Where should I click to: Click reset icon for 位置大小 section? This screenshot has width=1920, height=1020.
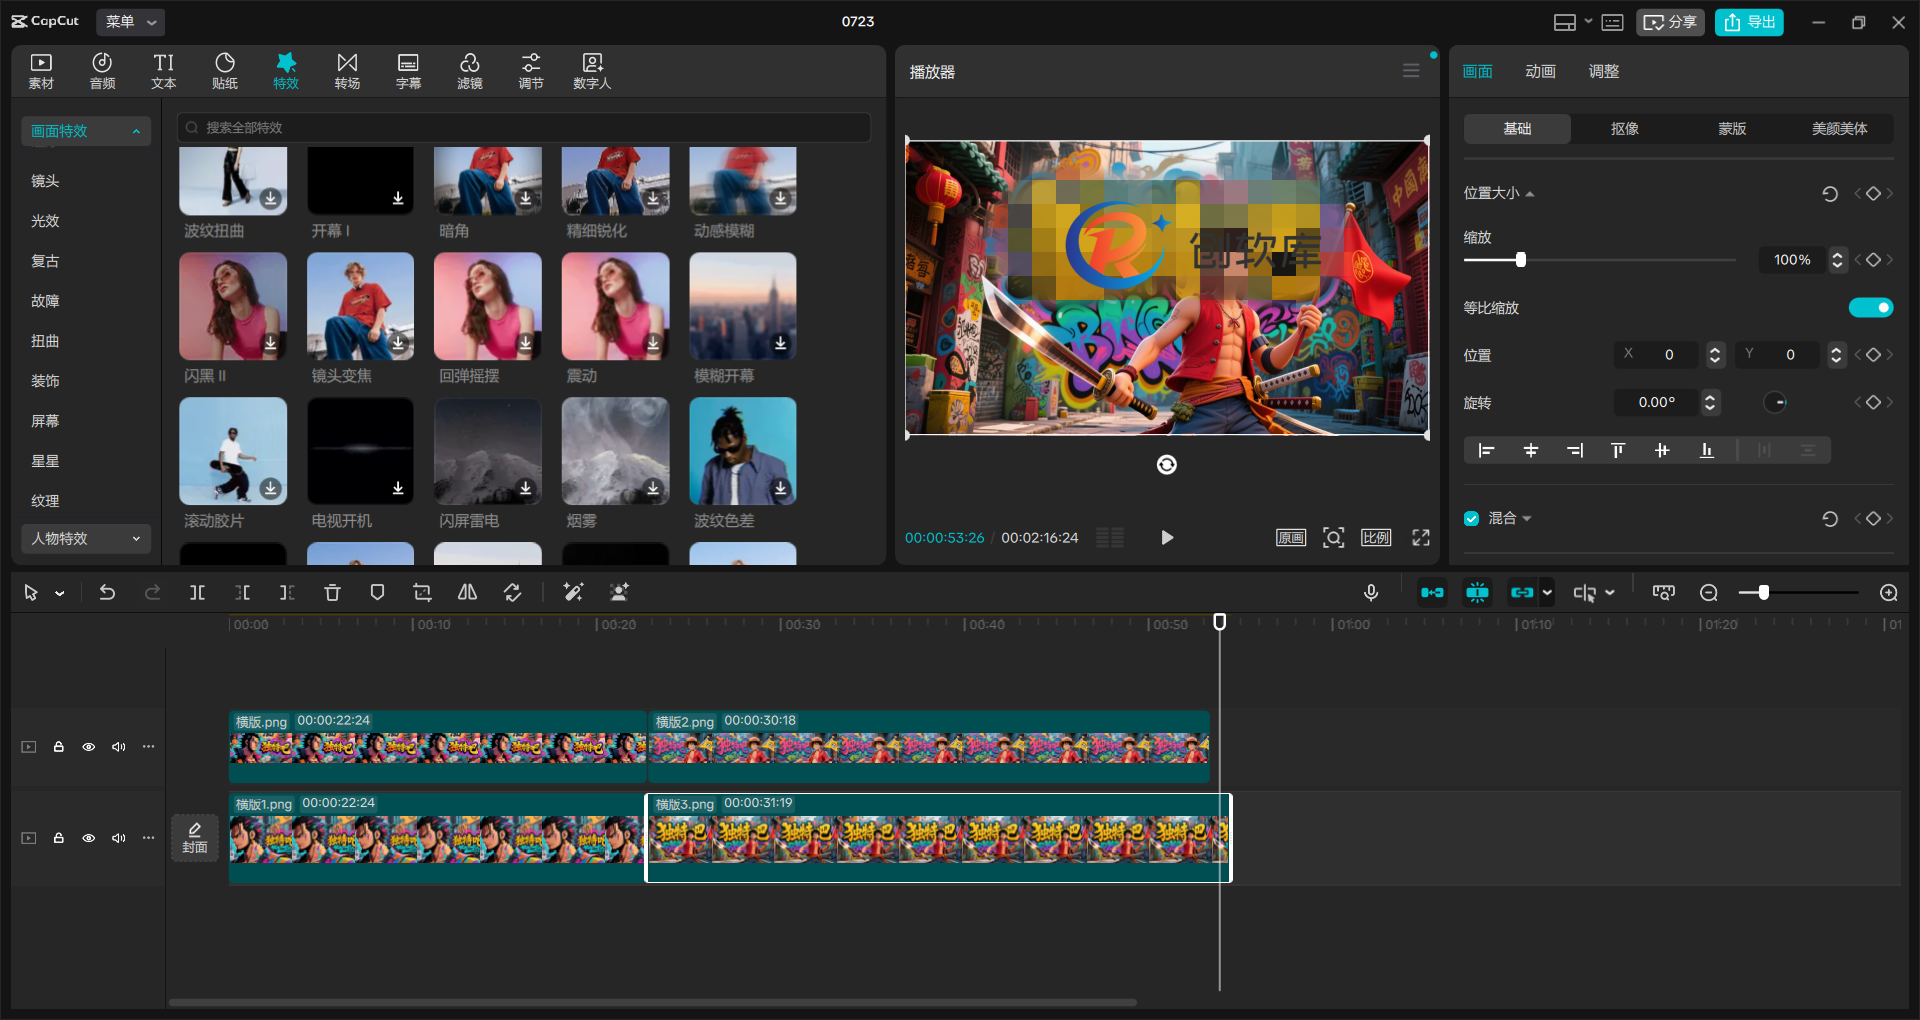coord(1830,194)
